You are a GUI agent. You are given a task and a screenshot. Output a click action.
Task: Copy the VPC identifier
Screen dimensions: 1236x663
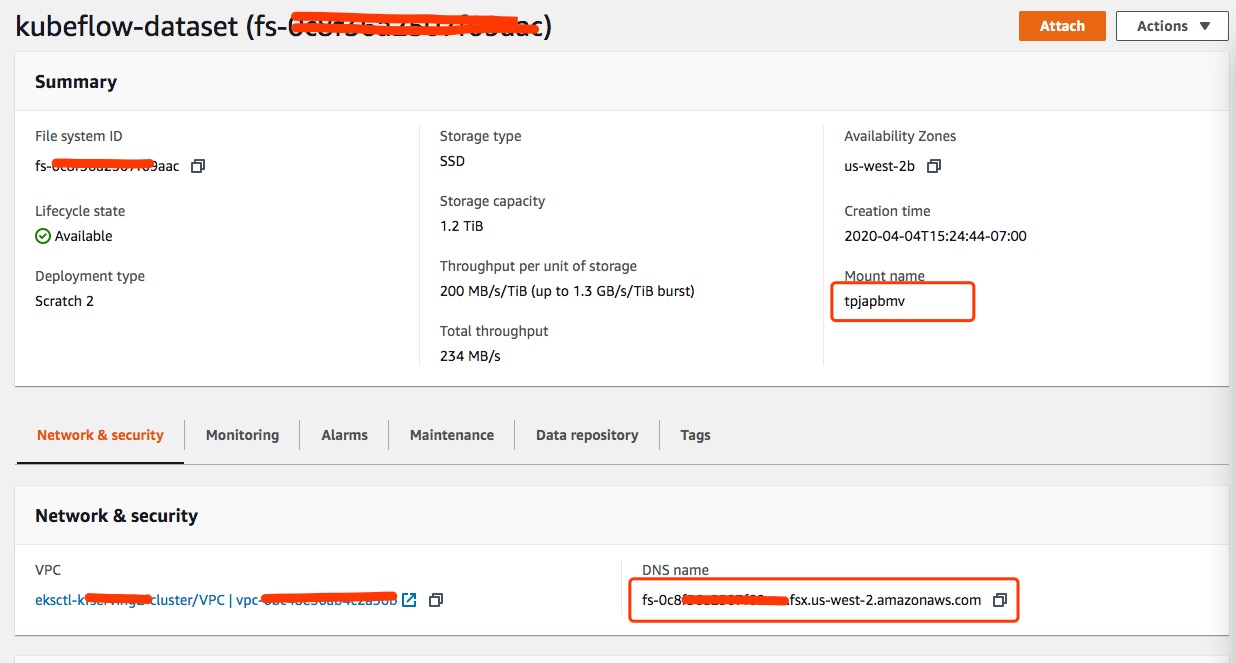(436, 600)
